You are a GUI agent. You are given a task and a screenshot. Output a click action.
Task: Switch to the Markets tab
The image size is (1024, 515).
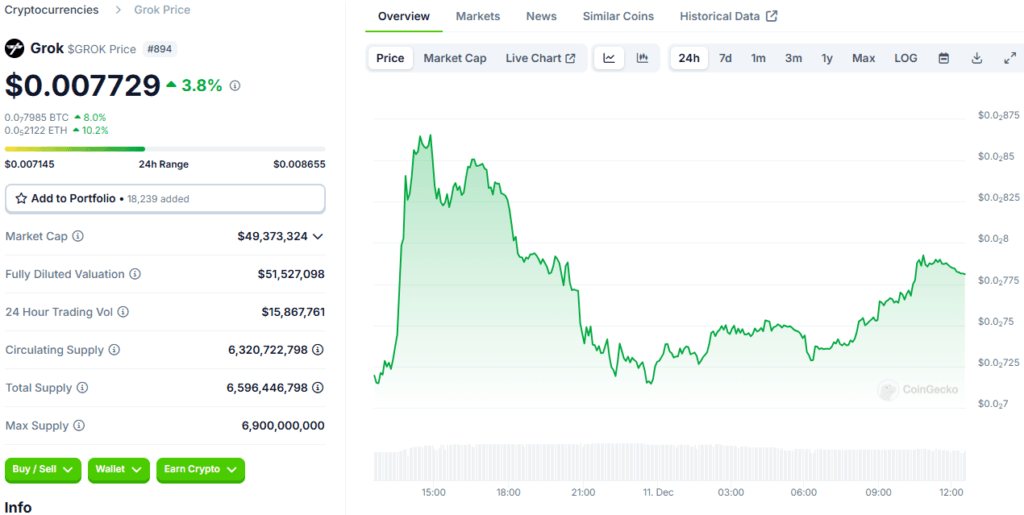(x=478, y=16)
